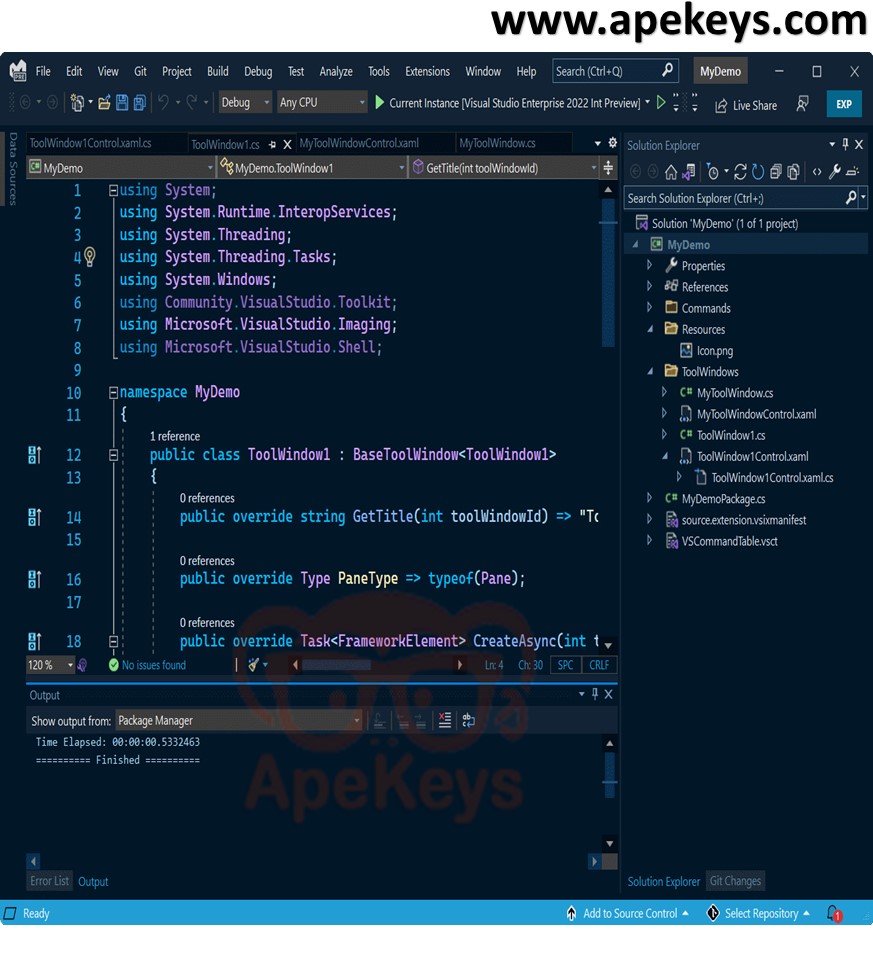Click Add to Source Control
873x960 pixels.
[629, 913]
